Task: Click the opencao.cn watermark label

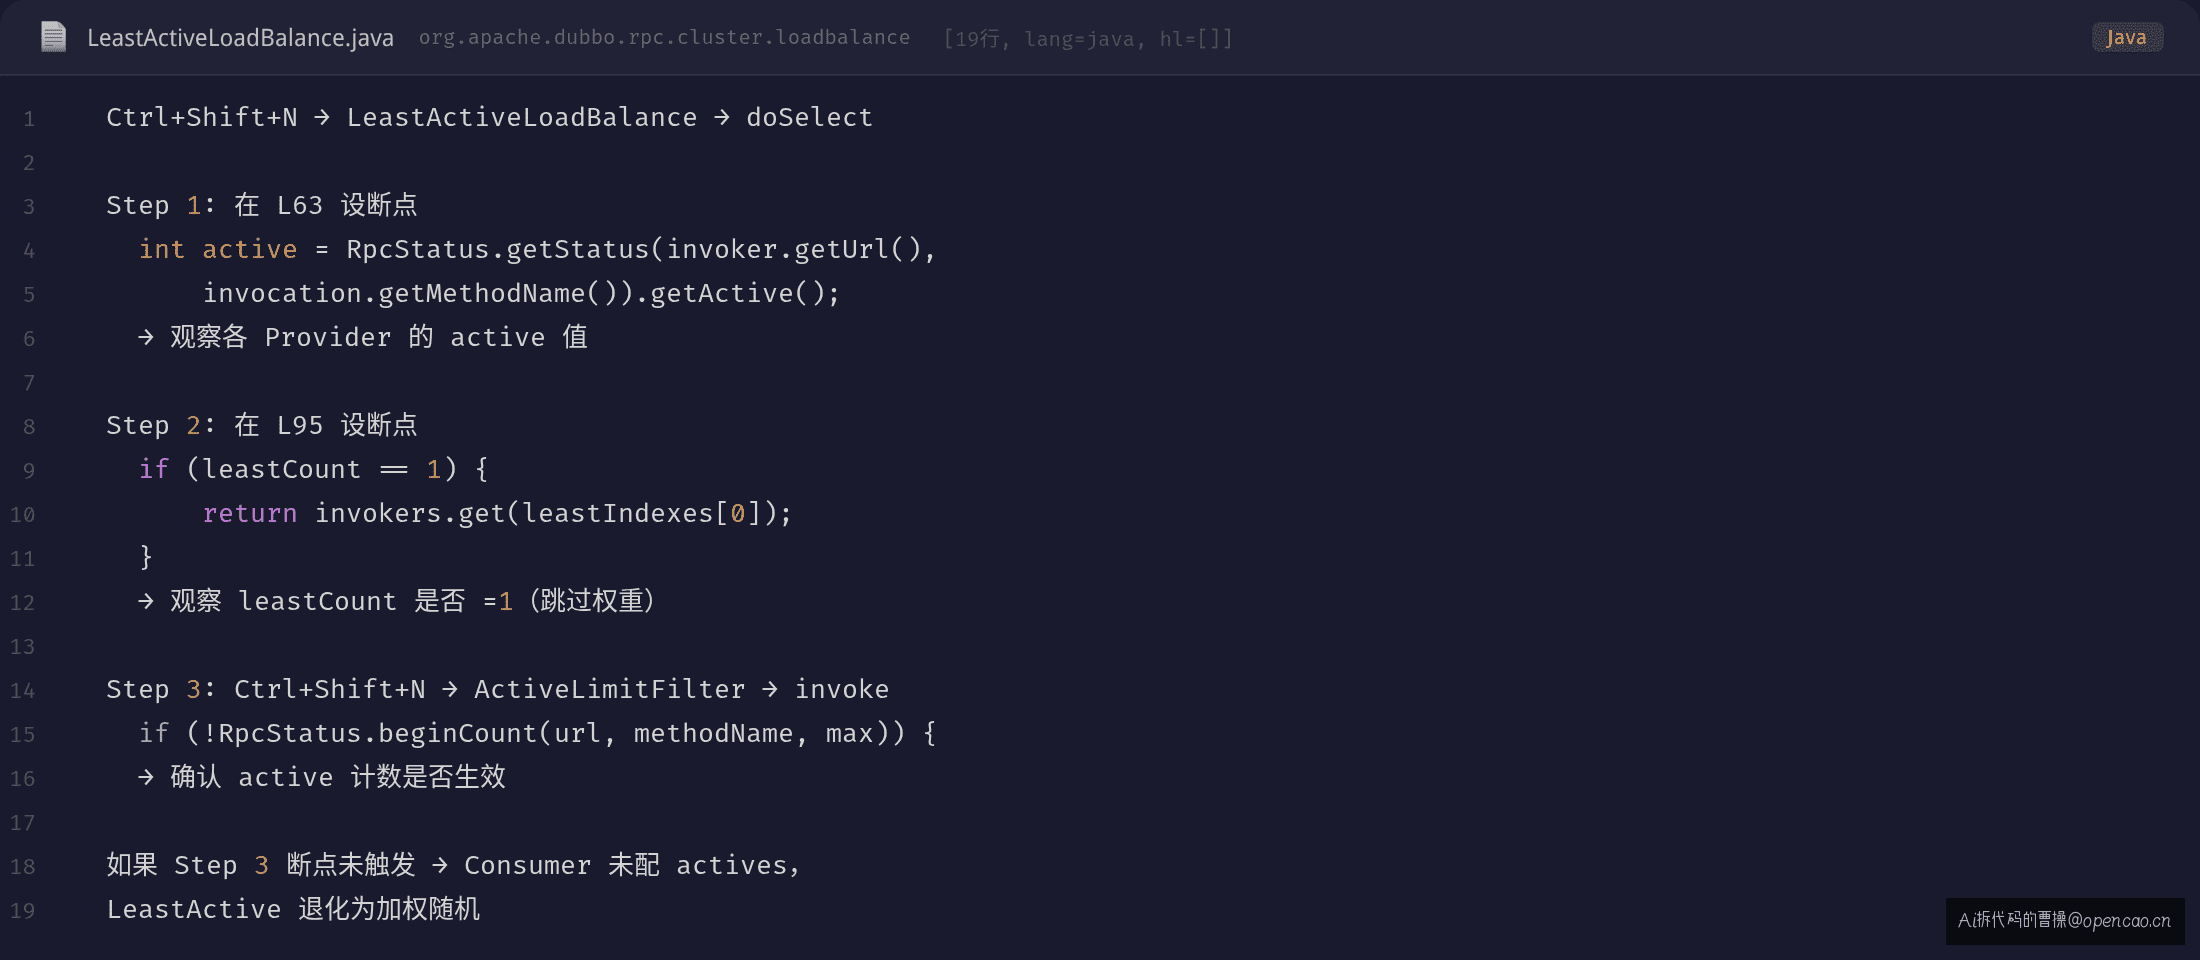Action: 2065,920
